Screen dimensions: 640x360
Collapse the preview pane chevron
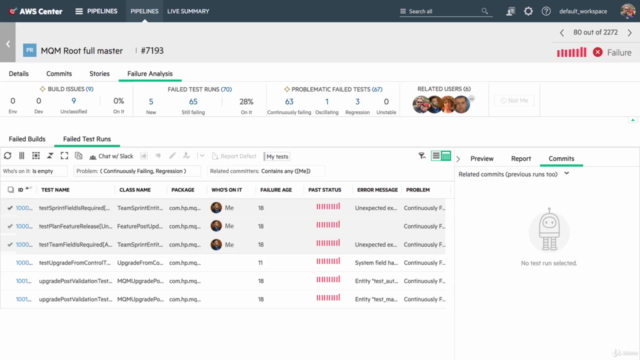(458, 159)
